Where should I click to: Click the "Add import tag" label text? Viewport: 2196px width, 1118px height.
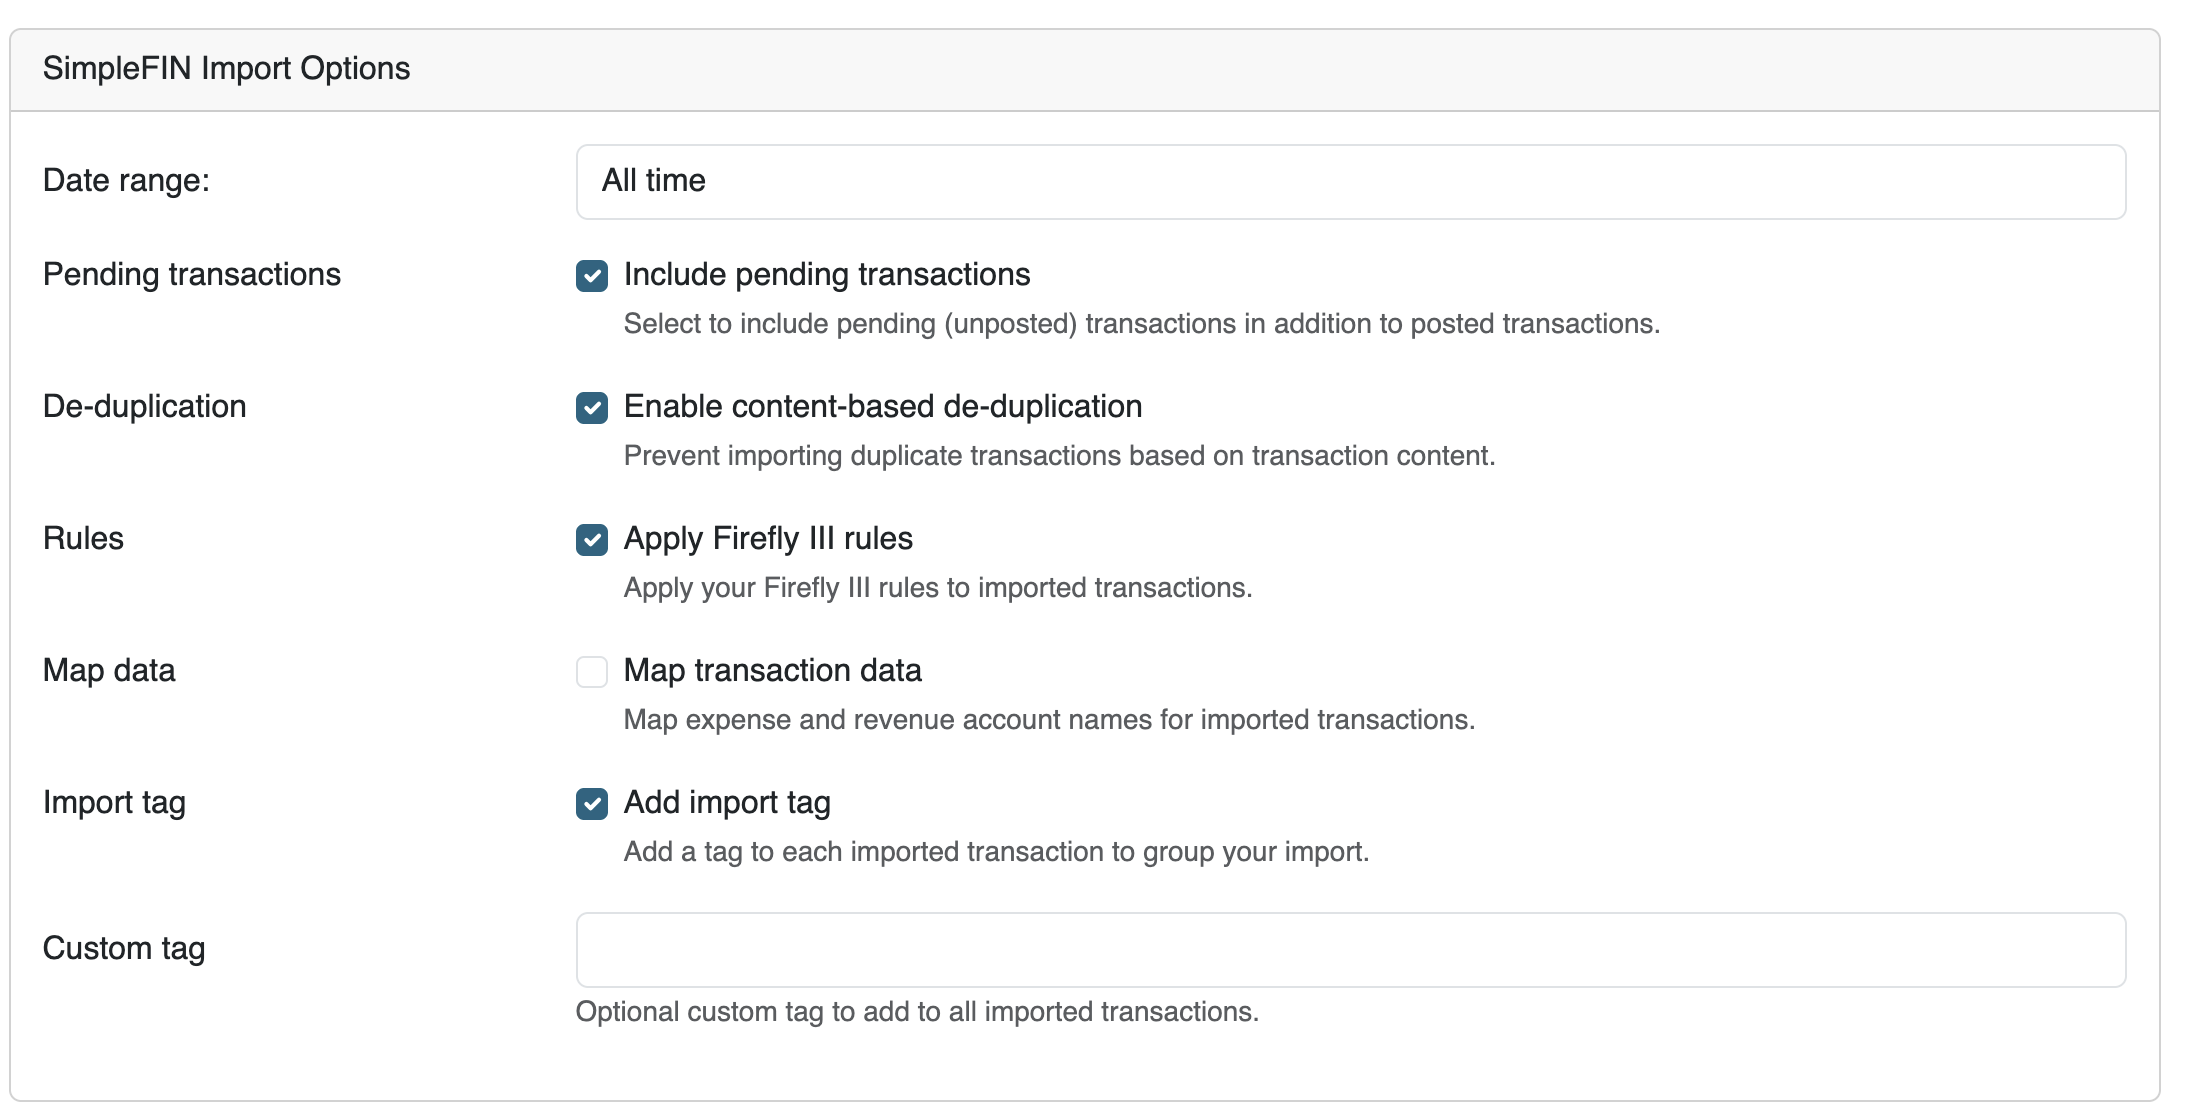tap(727, 803)
